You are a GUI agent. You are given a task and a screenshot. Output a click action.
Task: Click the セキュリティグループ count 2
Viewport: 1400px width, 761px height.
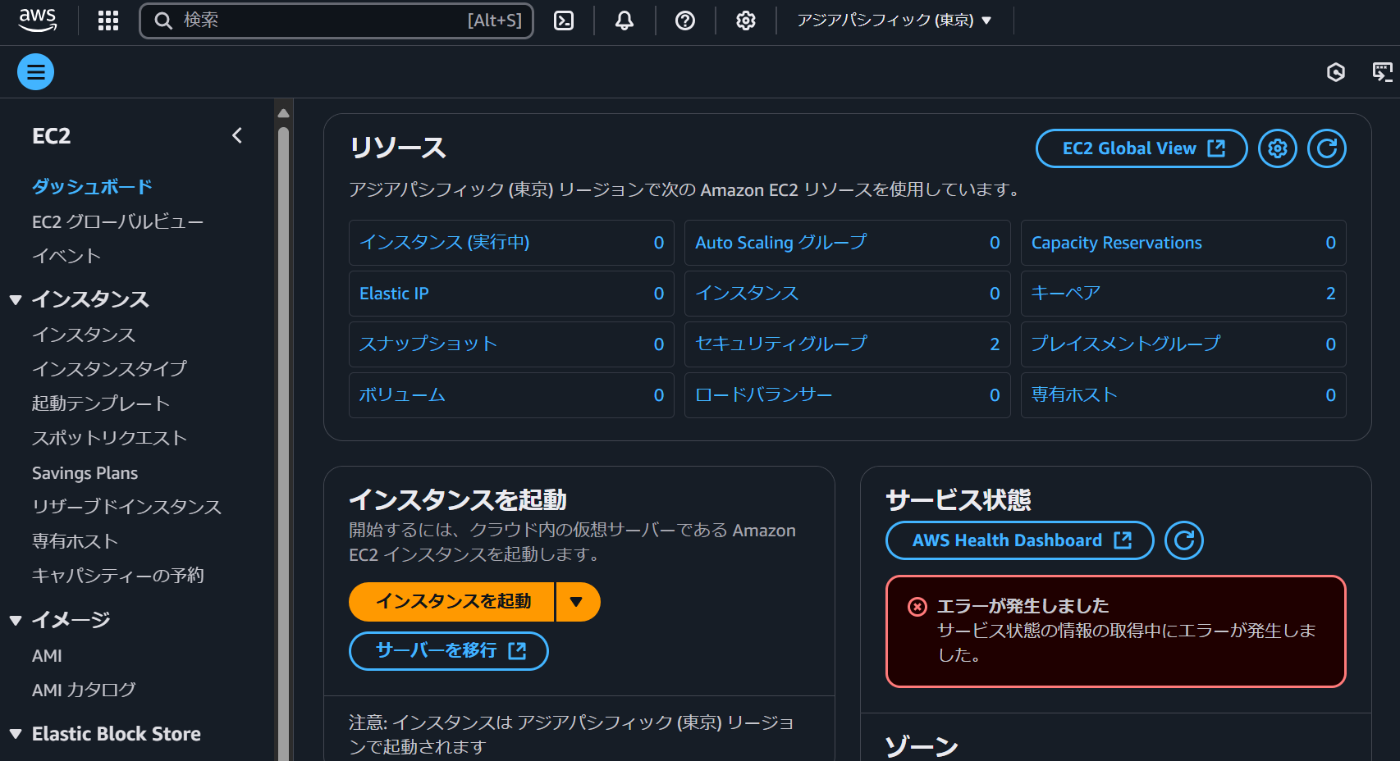point(995,344)
